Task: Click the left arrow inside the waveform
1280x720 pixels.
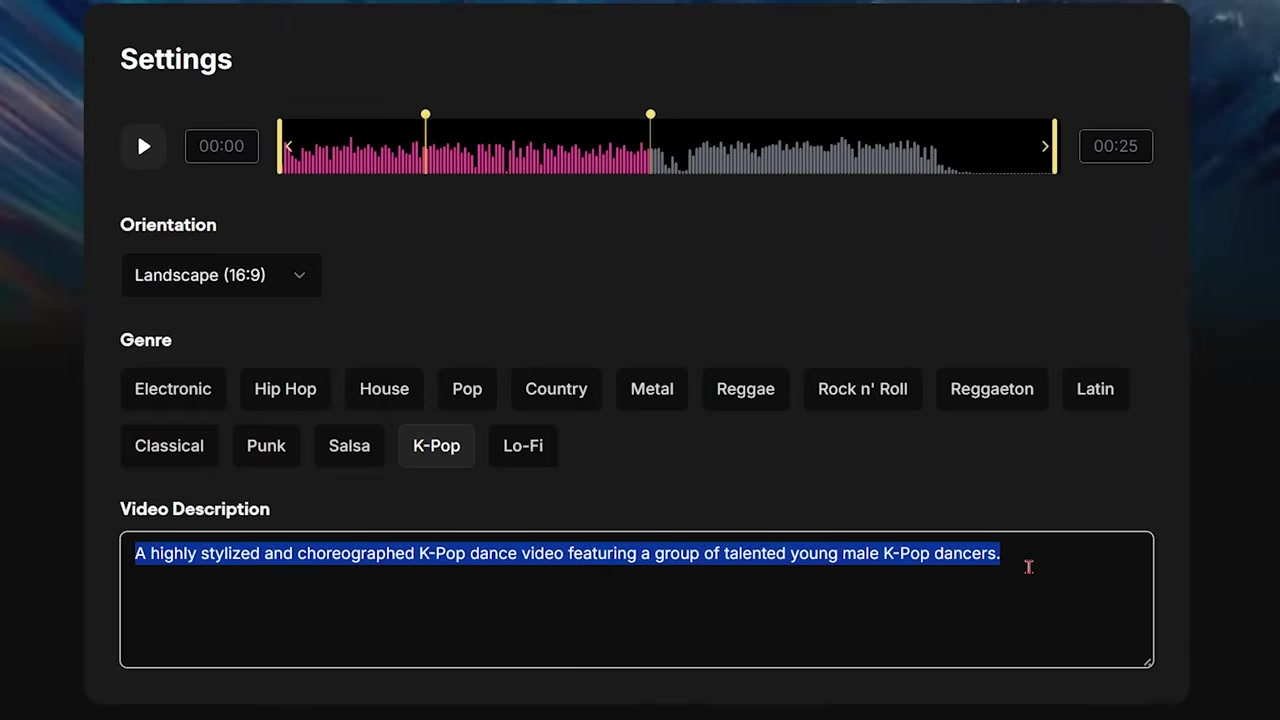Action: [289, 147]
